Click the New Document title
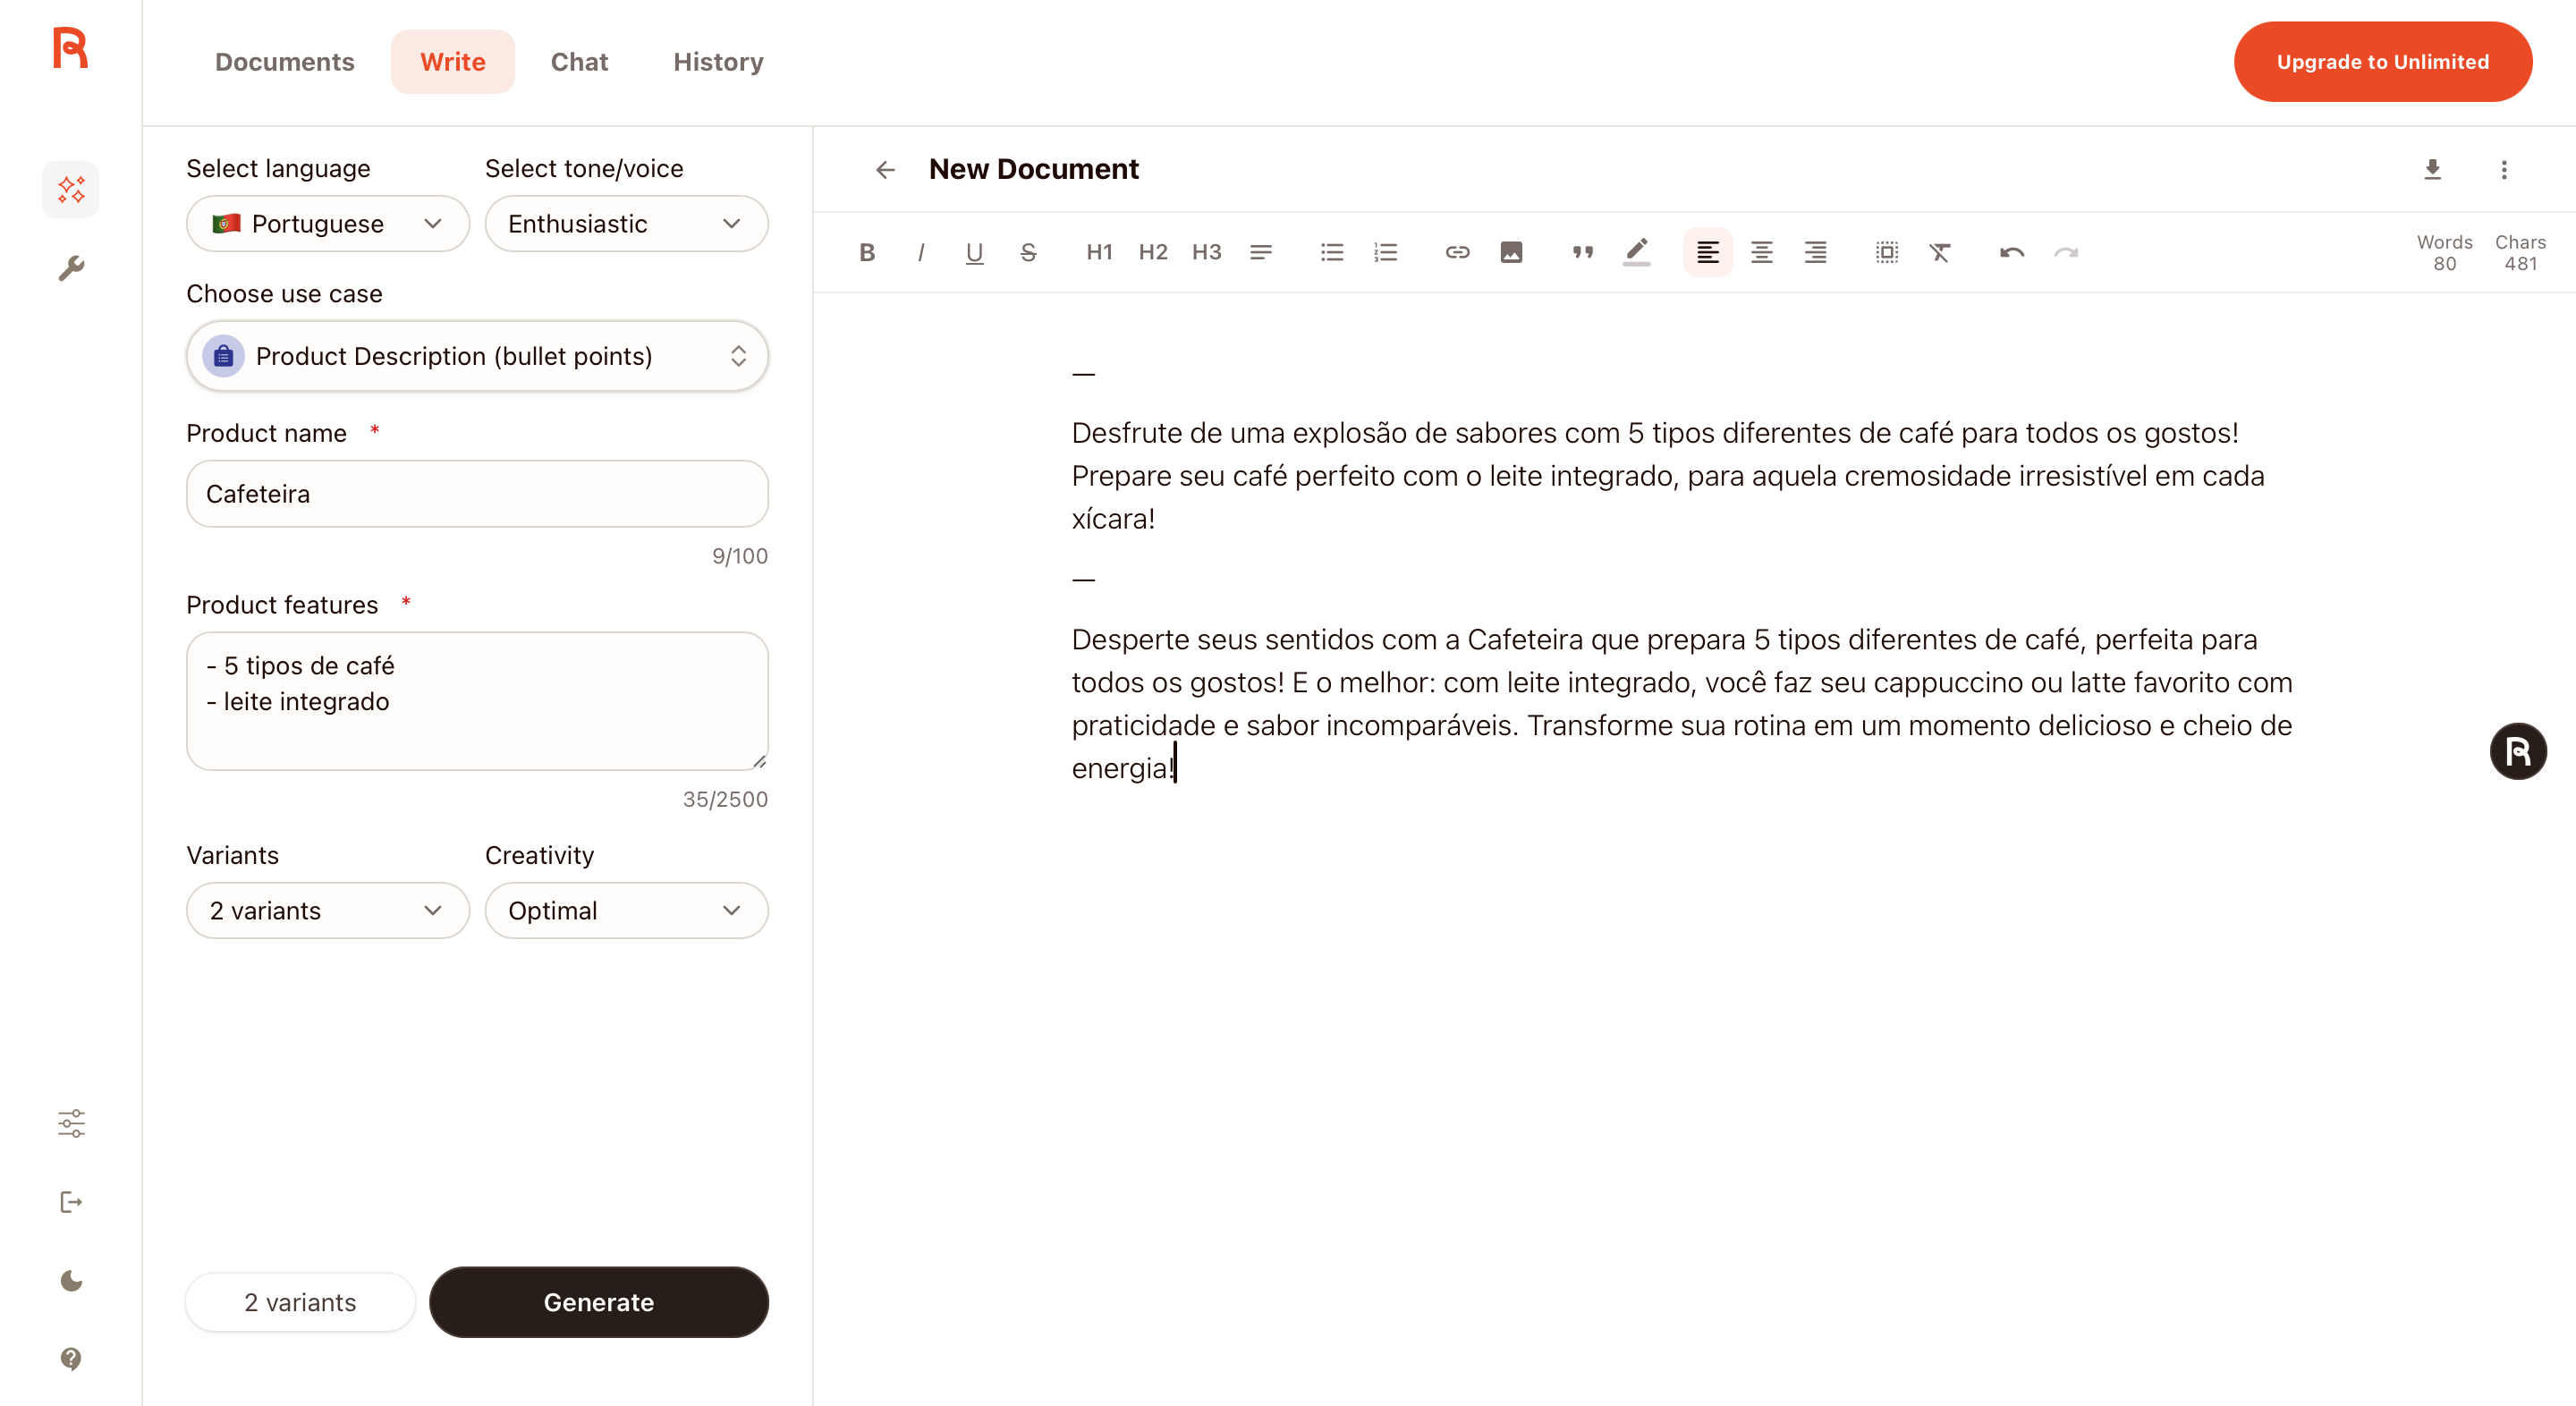This screenshot has width=2576, height=1406. (1034, 169)
